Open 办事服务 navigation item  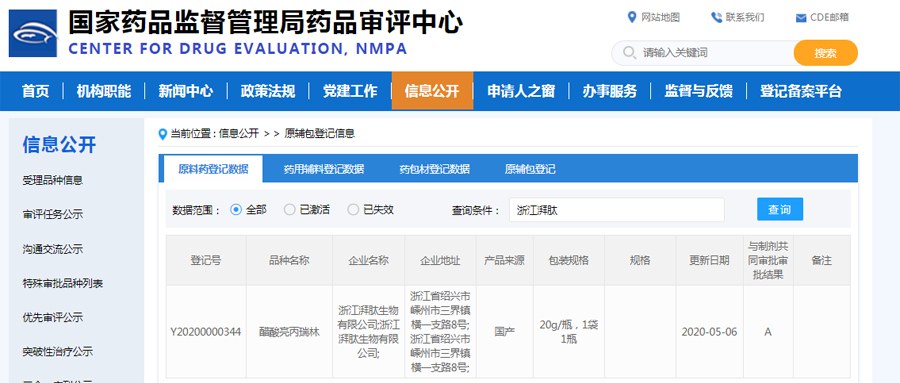tap(610, 91)
